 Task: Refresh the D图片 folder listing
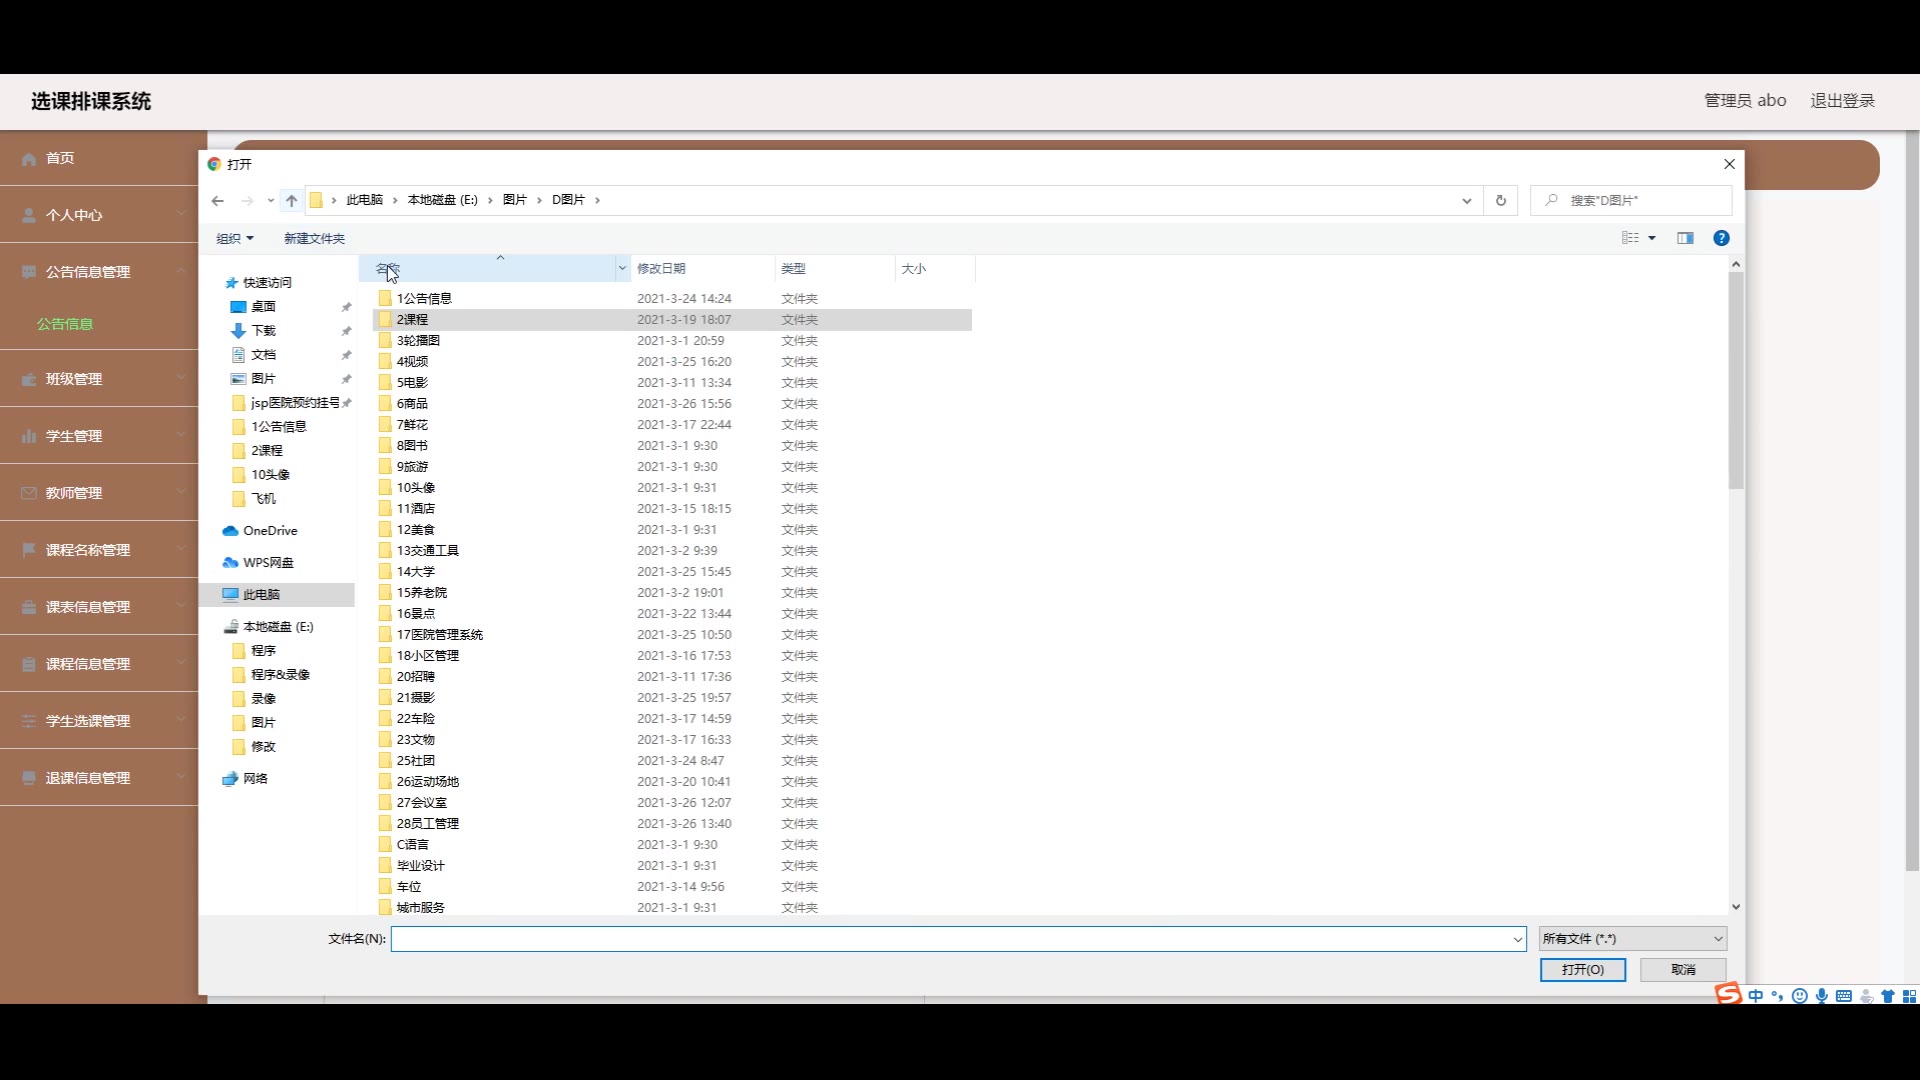1500,200
